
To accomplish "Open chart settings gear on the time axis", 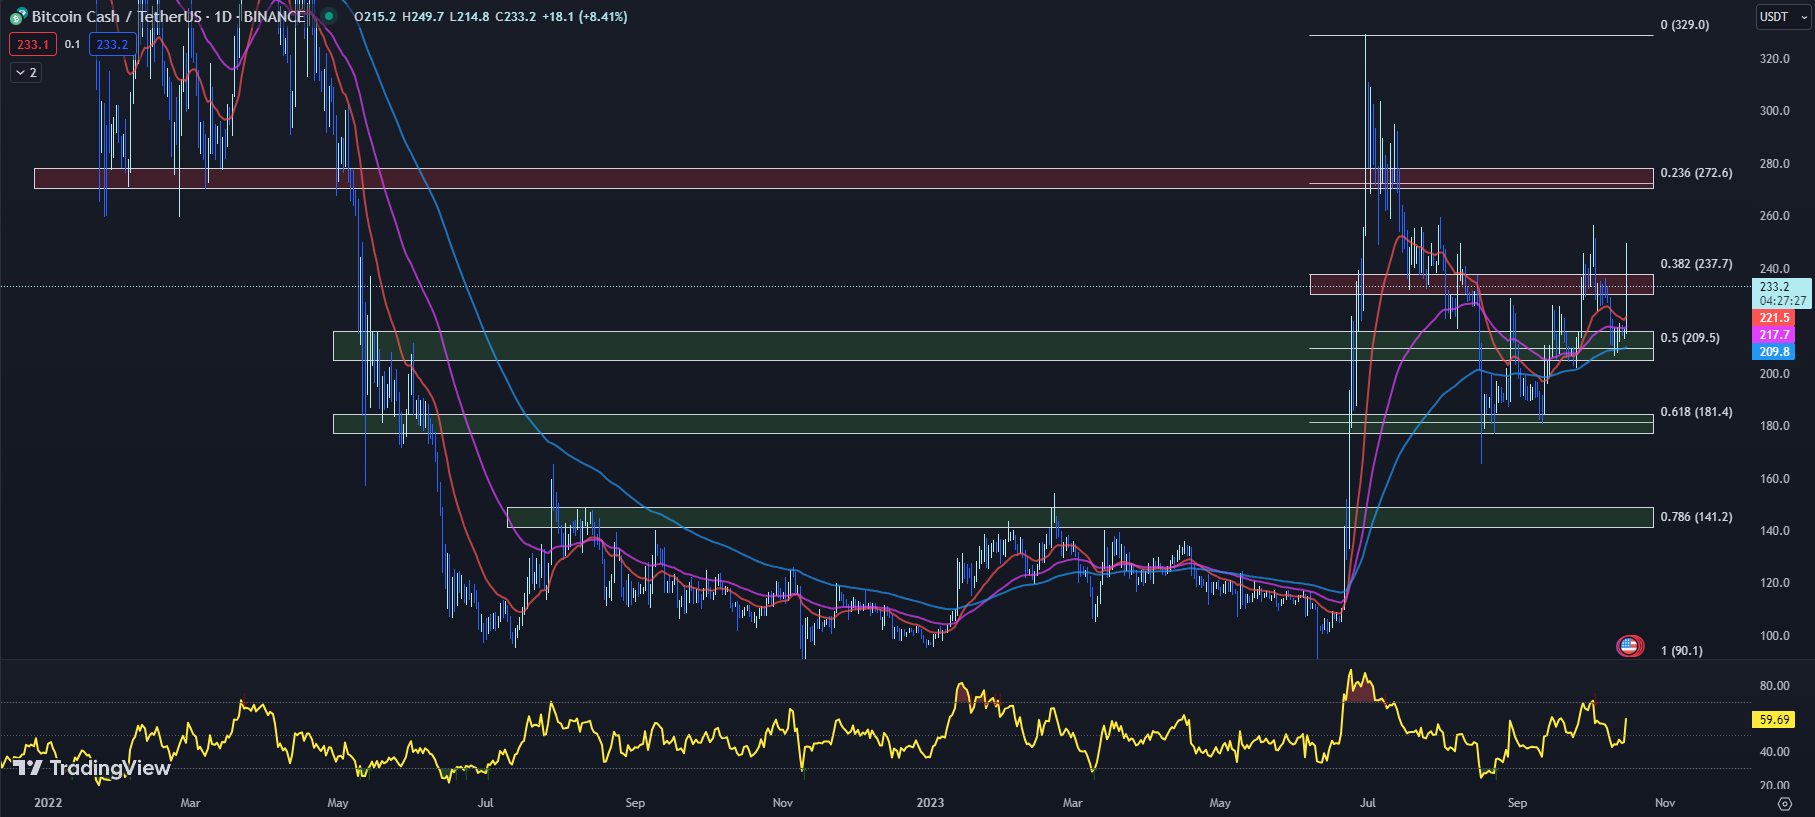I will pos(1784,803).
